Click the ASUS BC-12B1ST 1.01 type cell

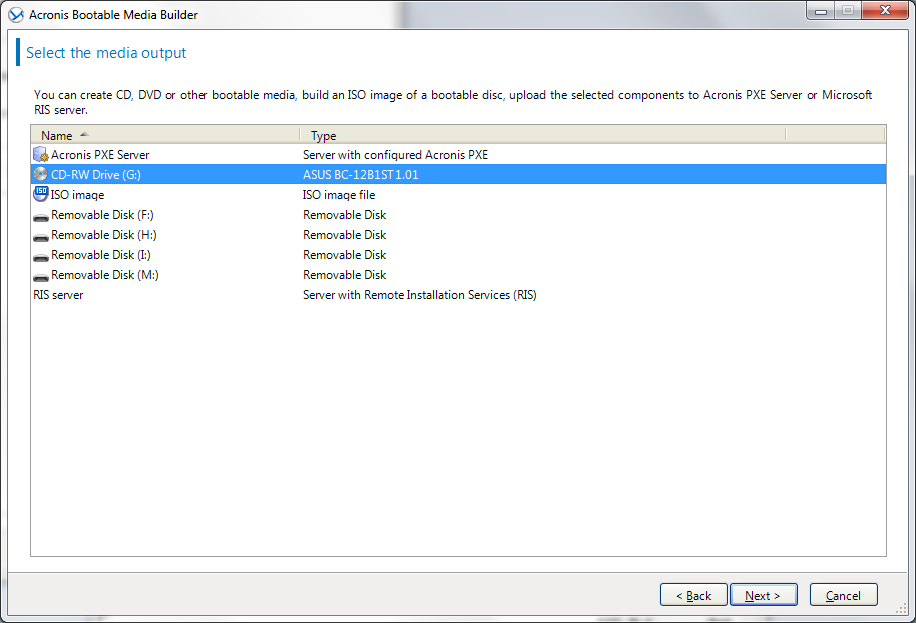pyautogui.click(x=360, y=175)
